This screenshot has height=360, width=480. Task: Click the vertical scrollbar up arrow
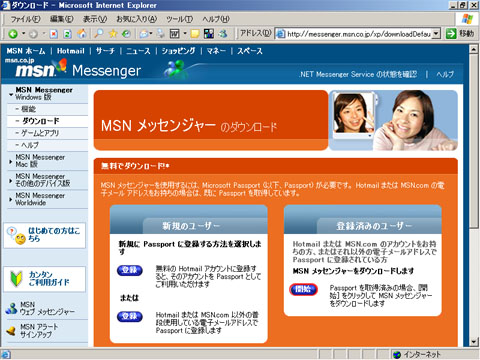click(x=474, y=49)
